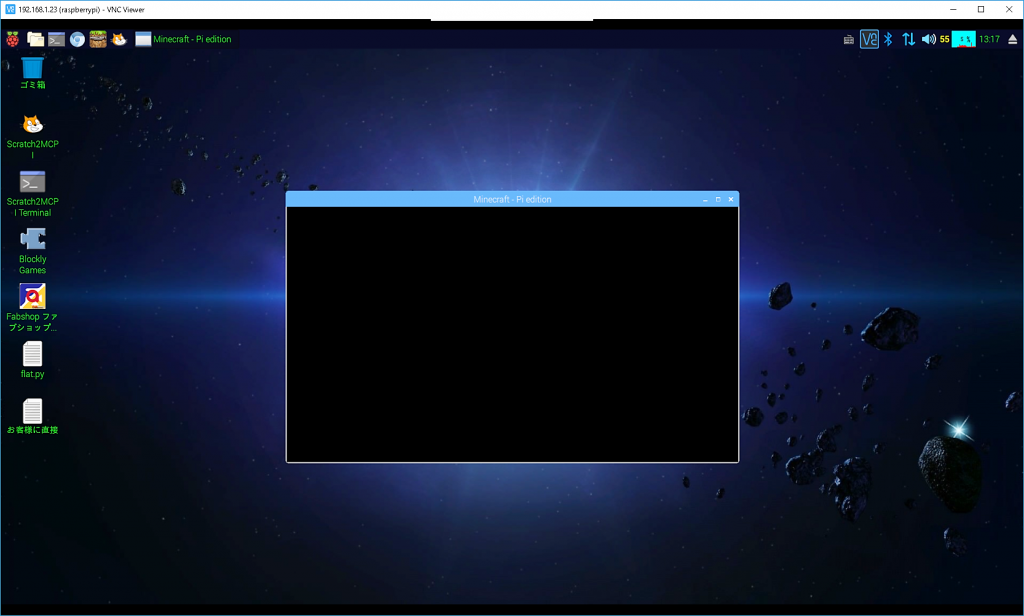
Task: Select the flat.py file on desktop
Action: point(32,360)
